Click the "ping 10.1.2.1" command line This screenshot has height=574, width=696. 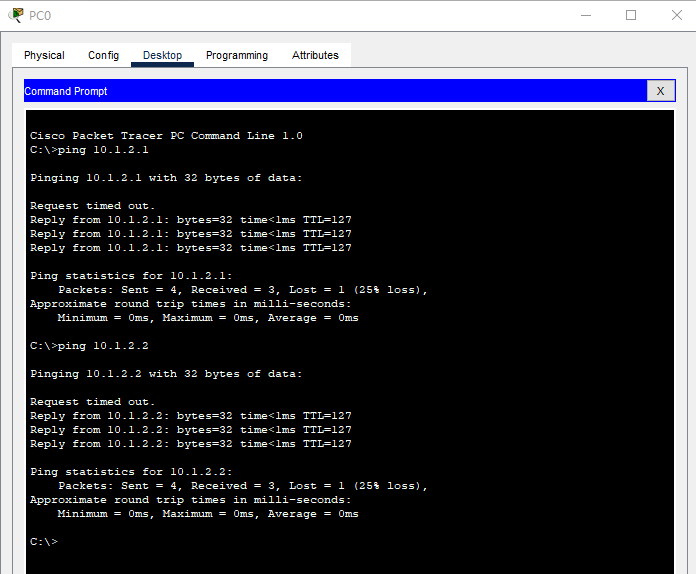click(x=89, y=150)
